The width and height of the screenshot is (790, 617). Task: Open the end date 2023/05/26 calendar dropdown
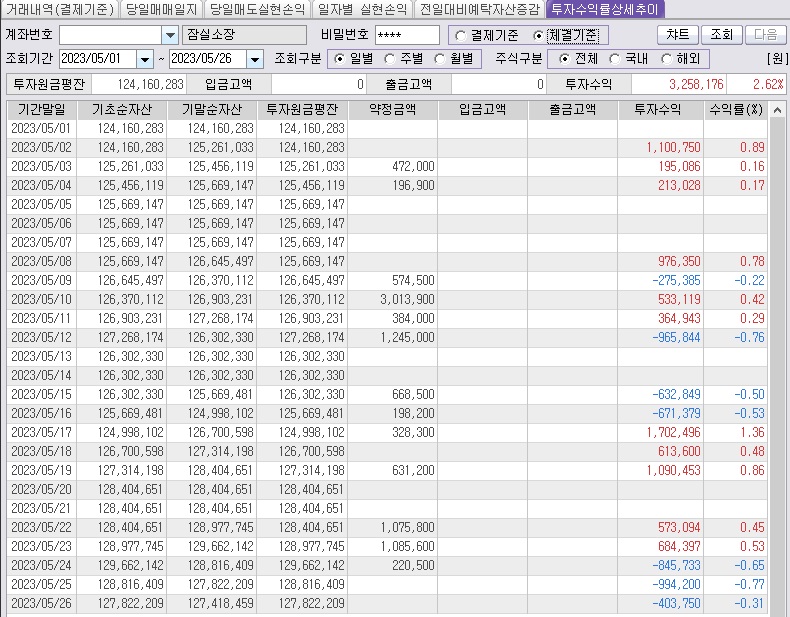point(254,59)
